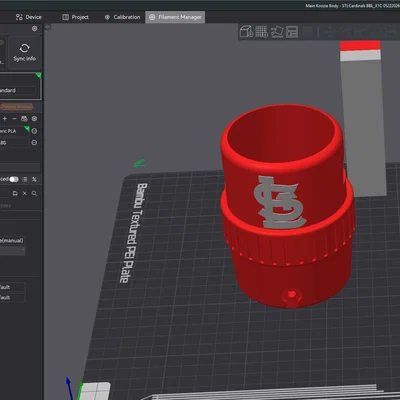The height and width of the screenshot is (400, 400).
Task: Save the current process preset
Action: [15, 193]
